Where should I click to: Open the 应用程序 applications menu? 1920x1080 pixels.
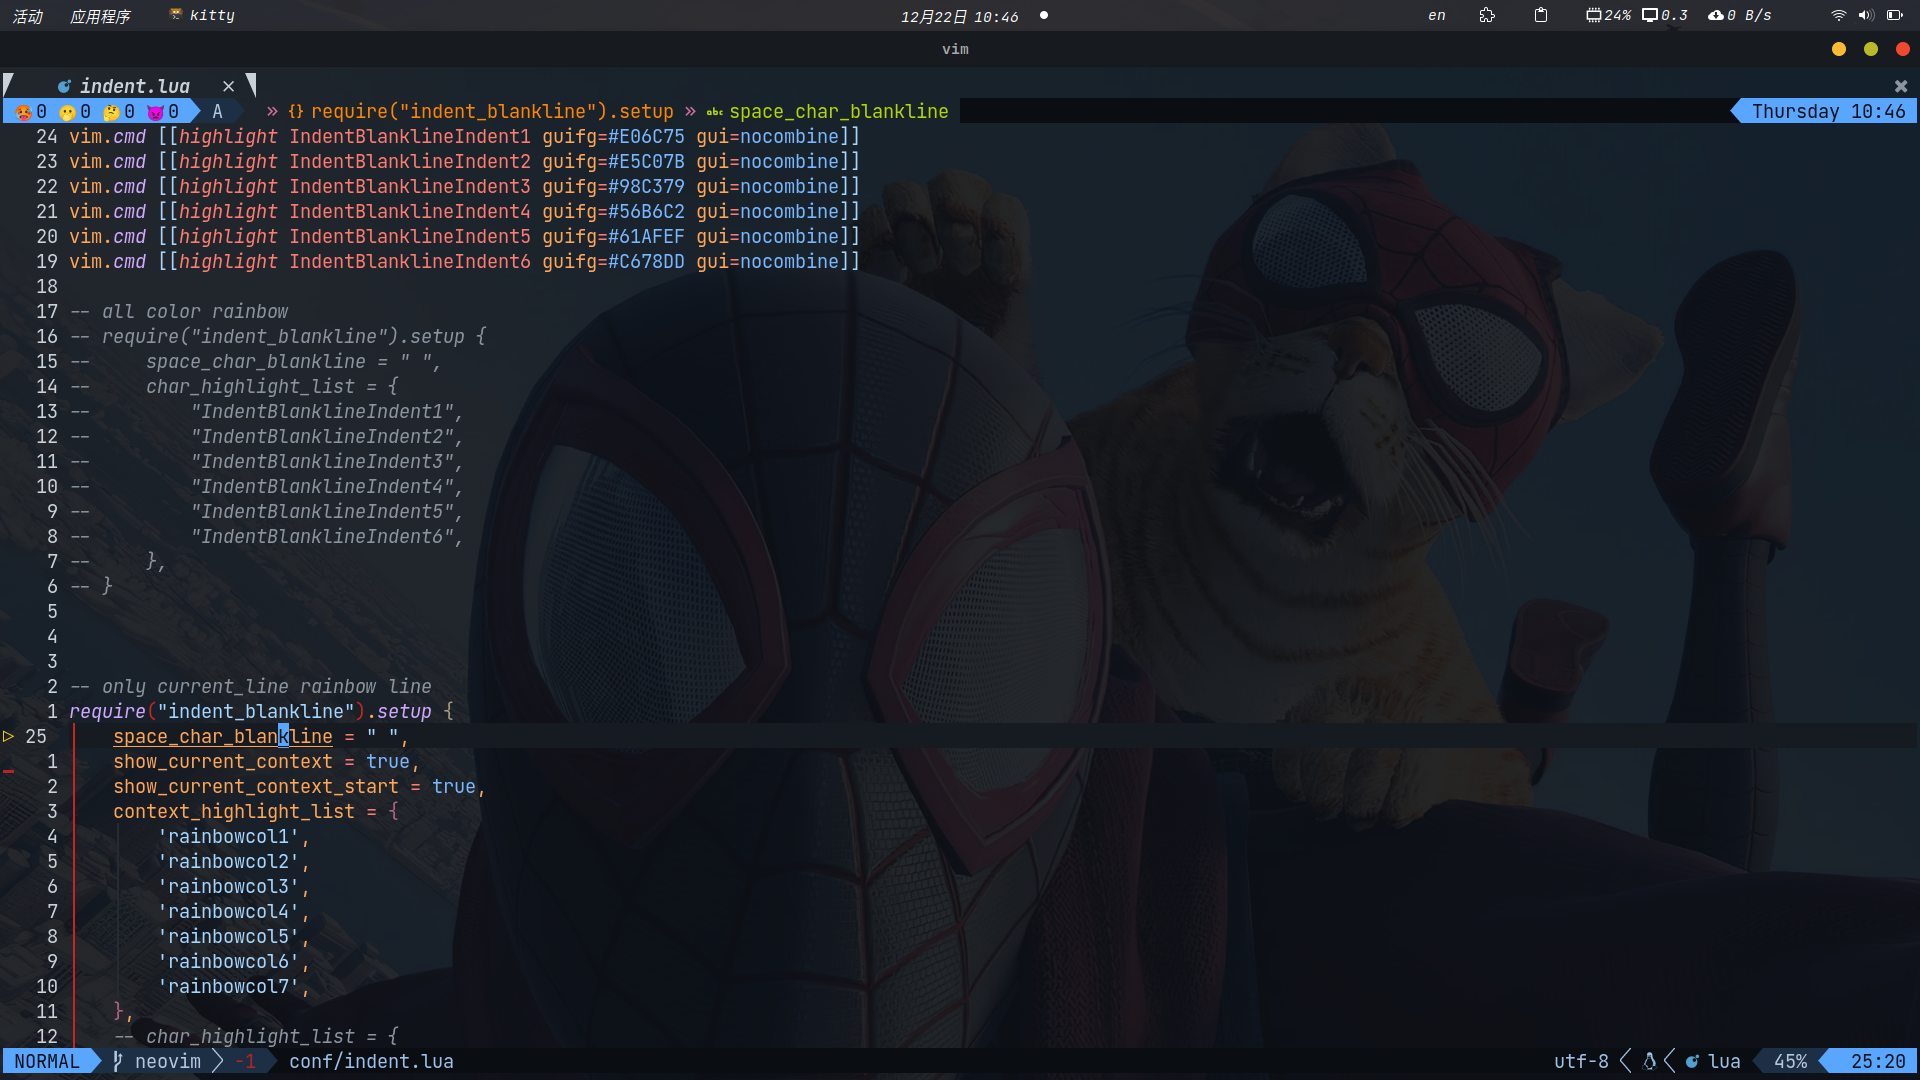coord(100,16)
